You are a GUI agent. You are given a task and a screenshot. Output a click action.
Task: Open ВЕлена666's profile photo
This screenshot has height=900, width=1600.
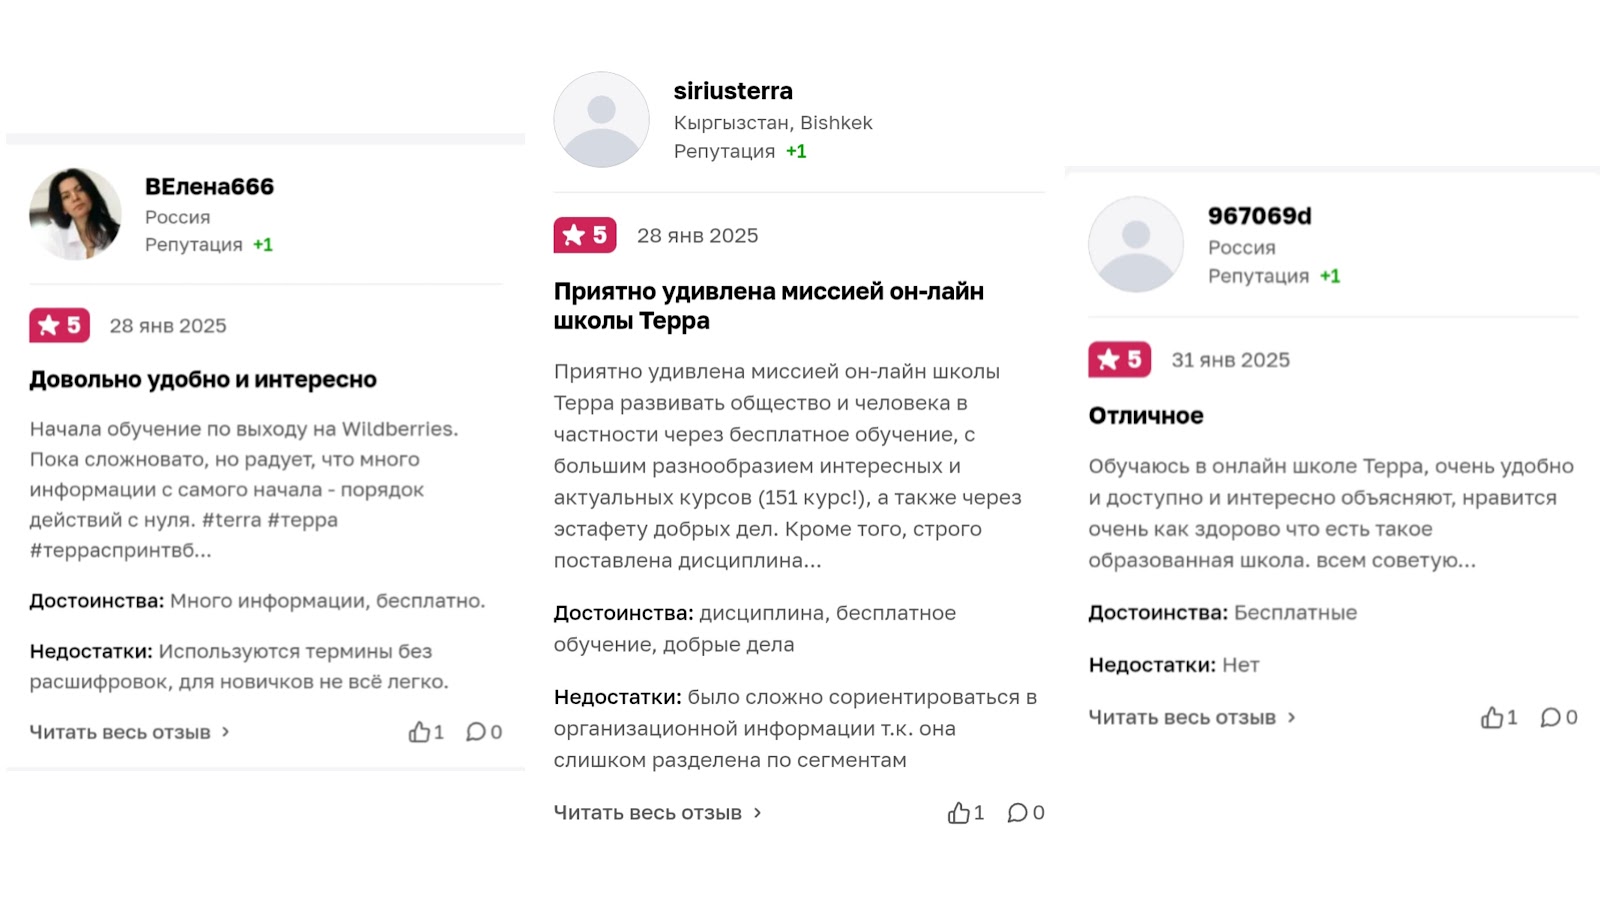(x=75, y=214)
